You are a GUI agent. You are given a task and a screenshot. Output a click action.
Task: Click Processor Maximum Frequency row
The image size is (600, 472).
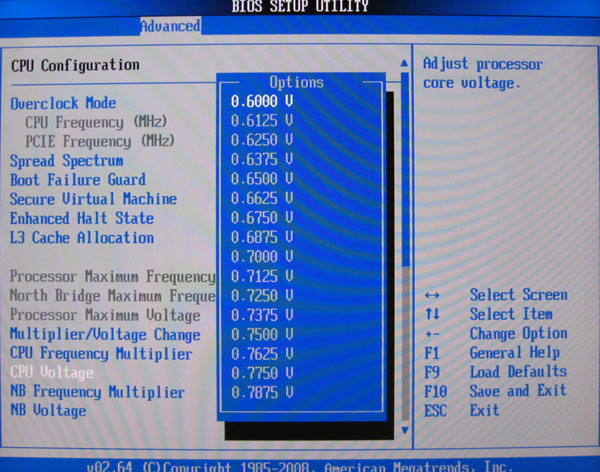113,277
